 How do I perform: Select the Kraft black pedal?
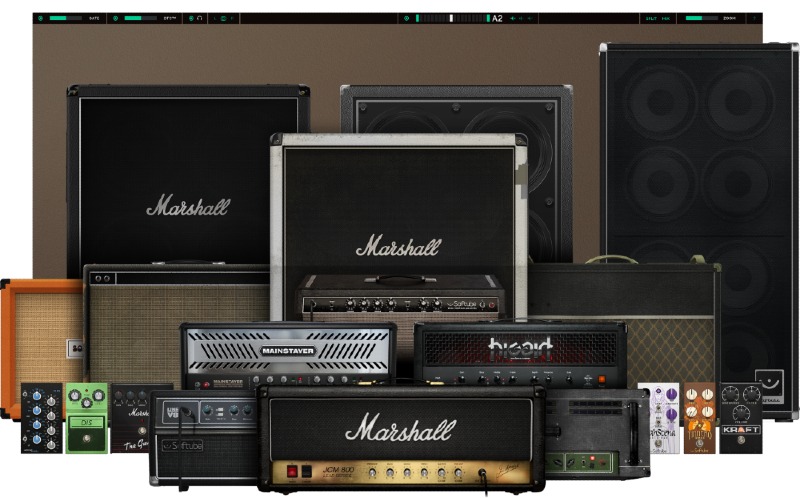tap(741, 416)
